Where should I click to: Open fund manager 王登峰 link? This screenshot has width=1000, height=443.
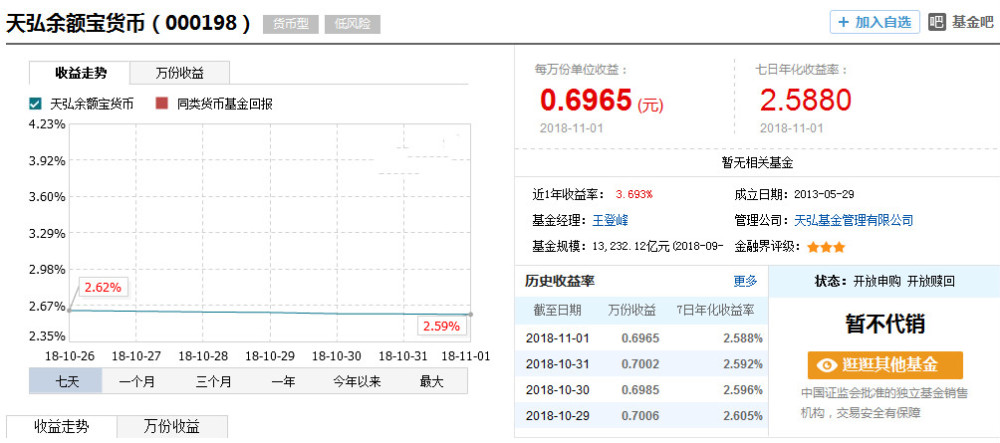point(610,221)
